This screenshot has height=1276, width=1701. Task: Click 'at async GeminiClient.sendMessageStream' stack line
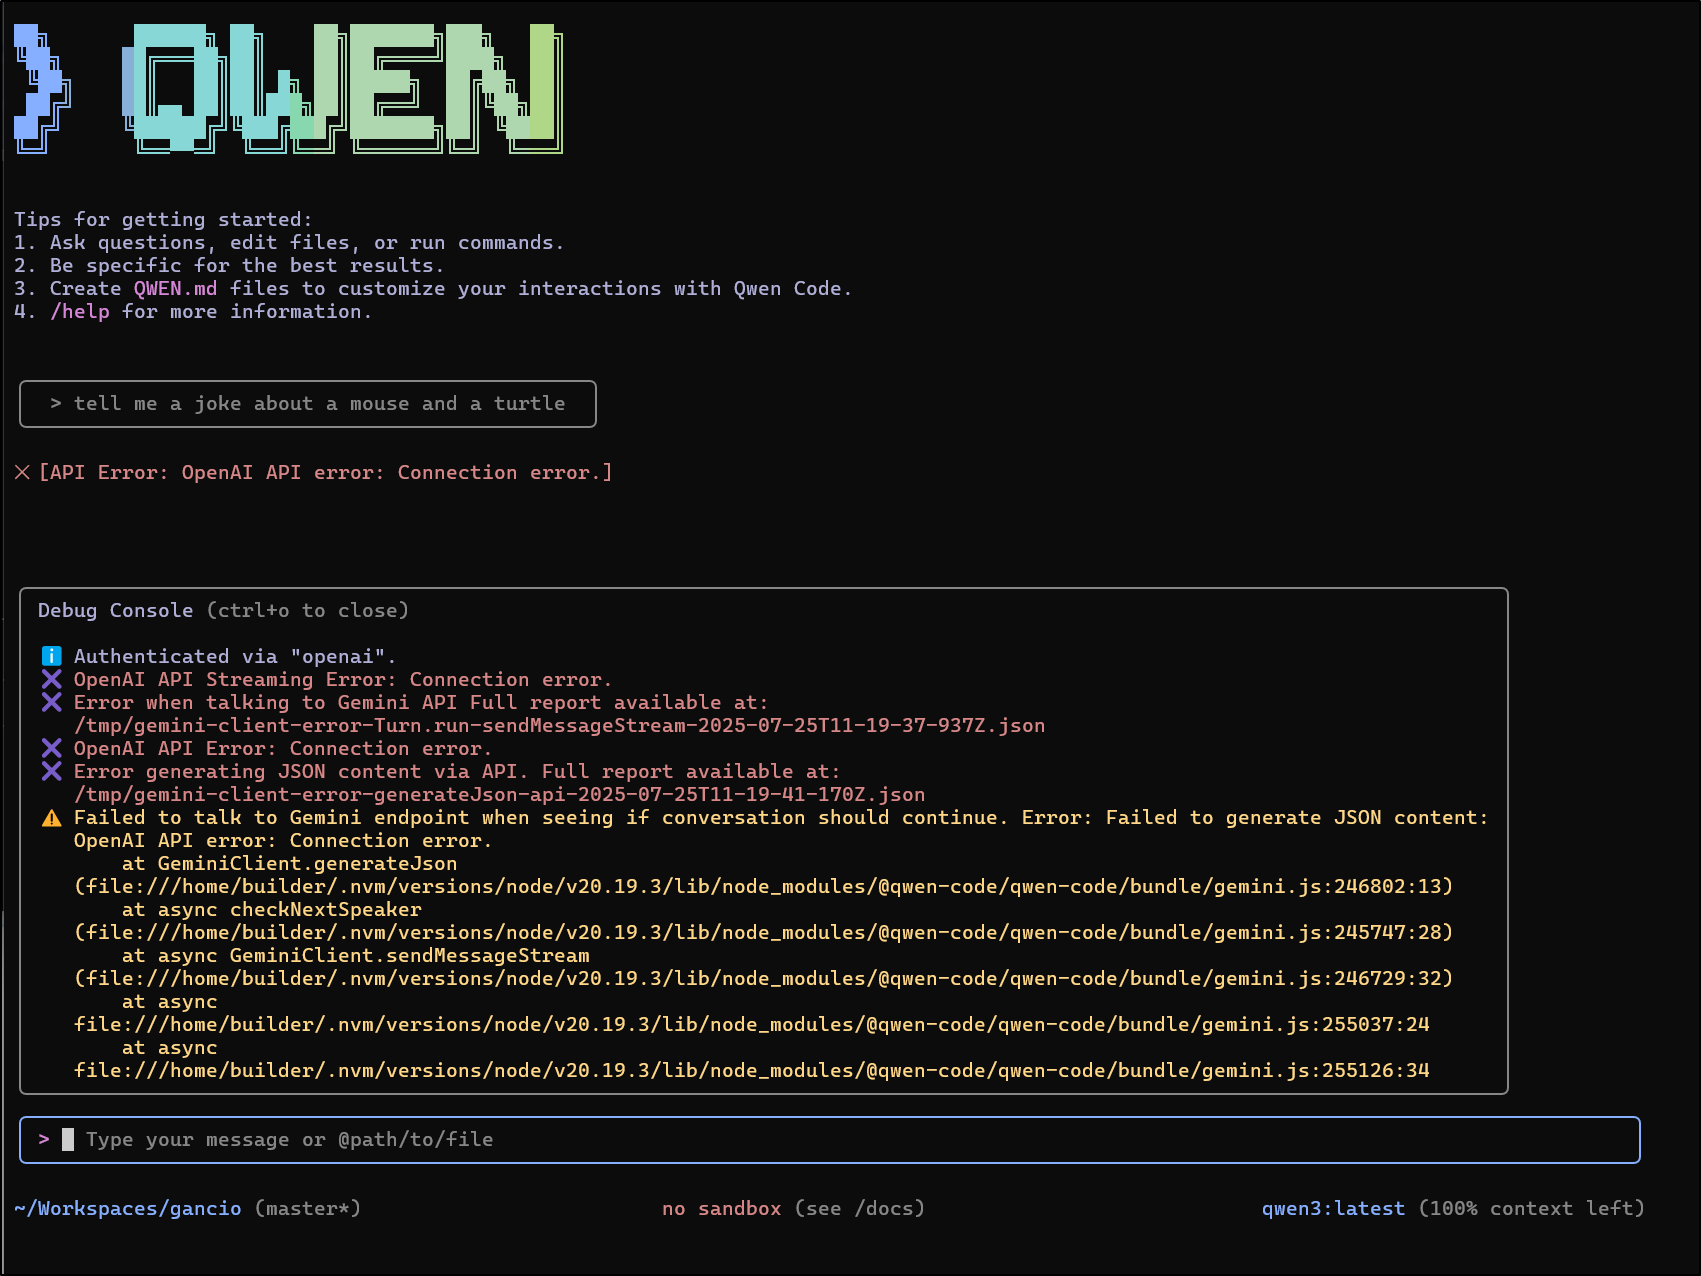pyautogui.click(x=355, y=955)
